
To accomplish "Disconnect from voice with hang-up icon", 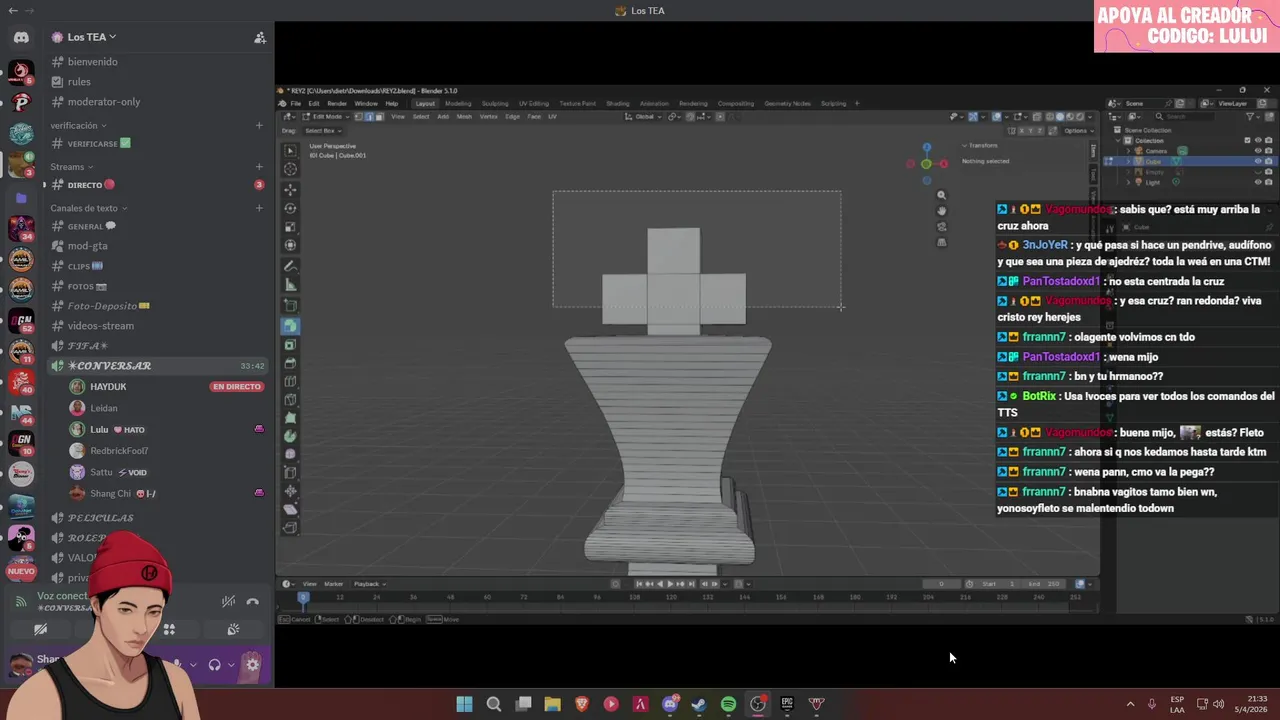I will [253, 602].
